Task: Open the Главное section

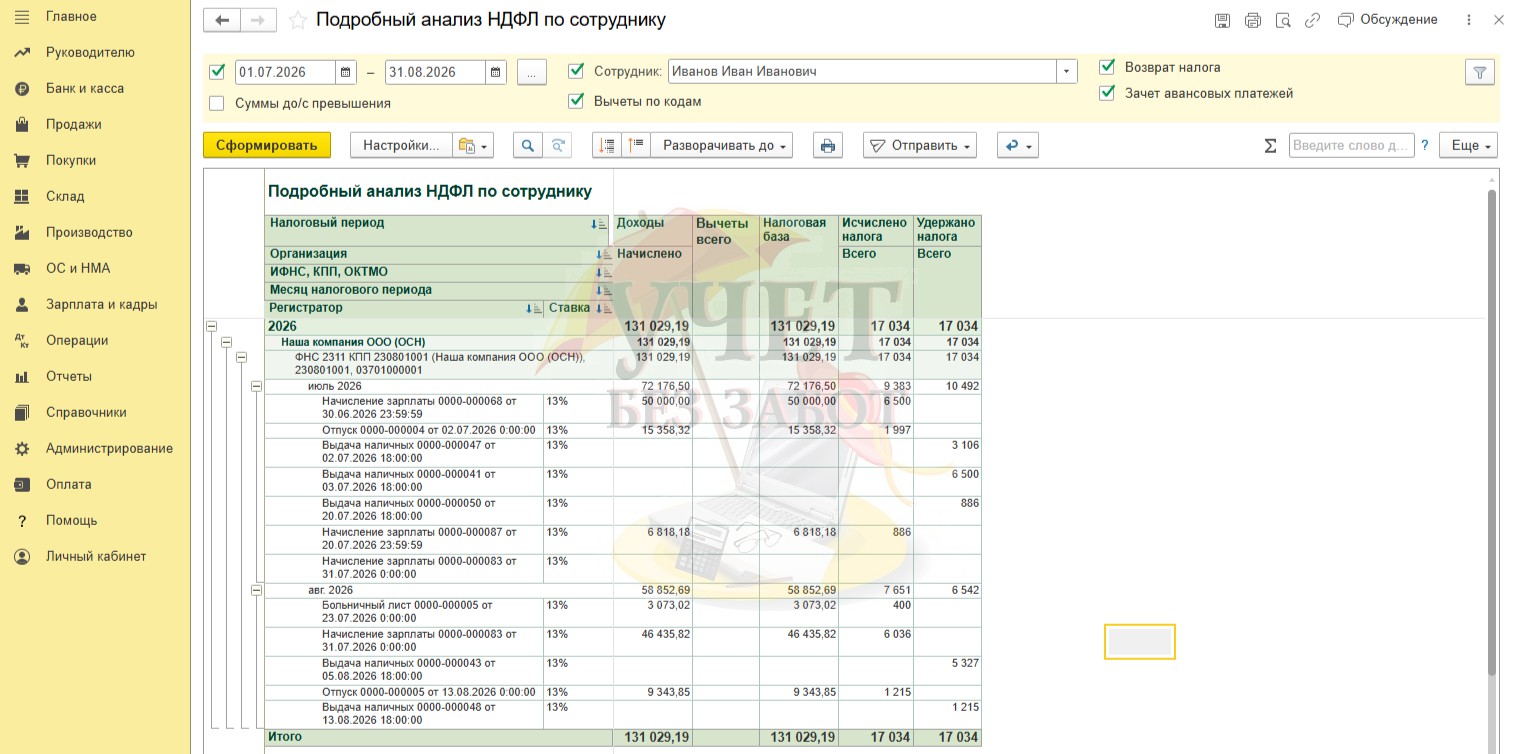Action: (x=71, y=16)
